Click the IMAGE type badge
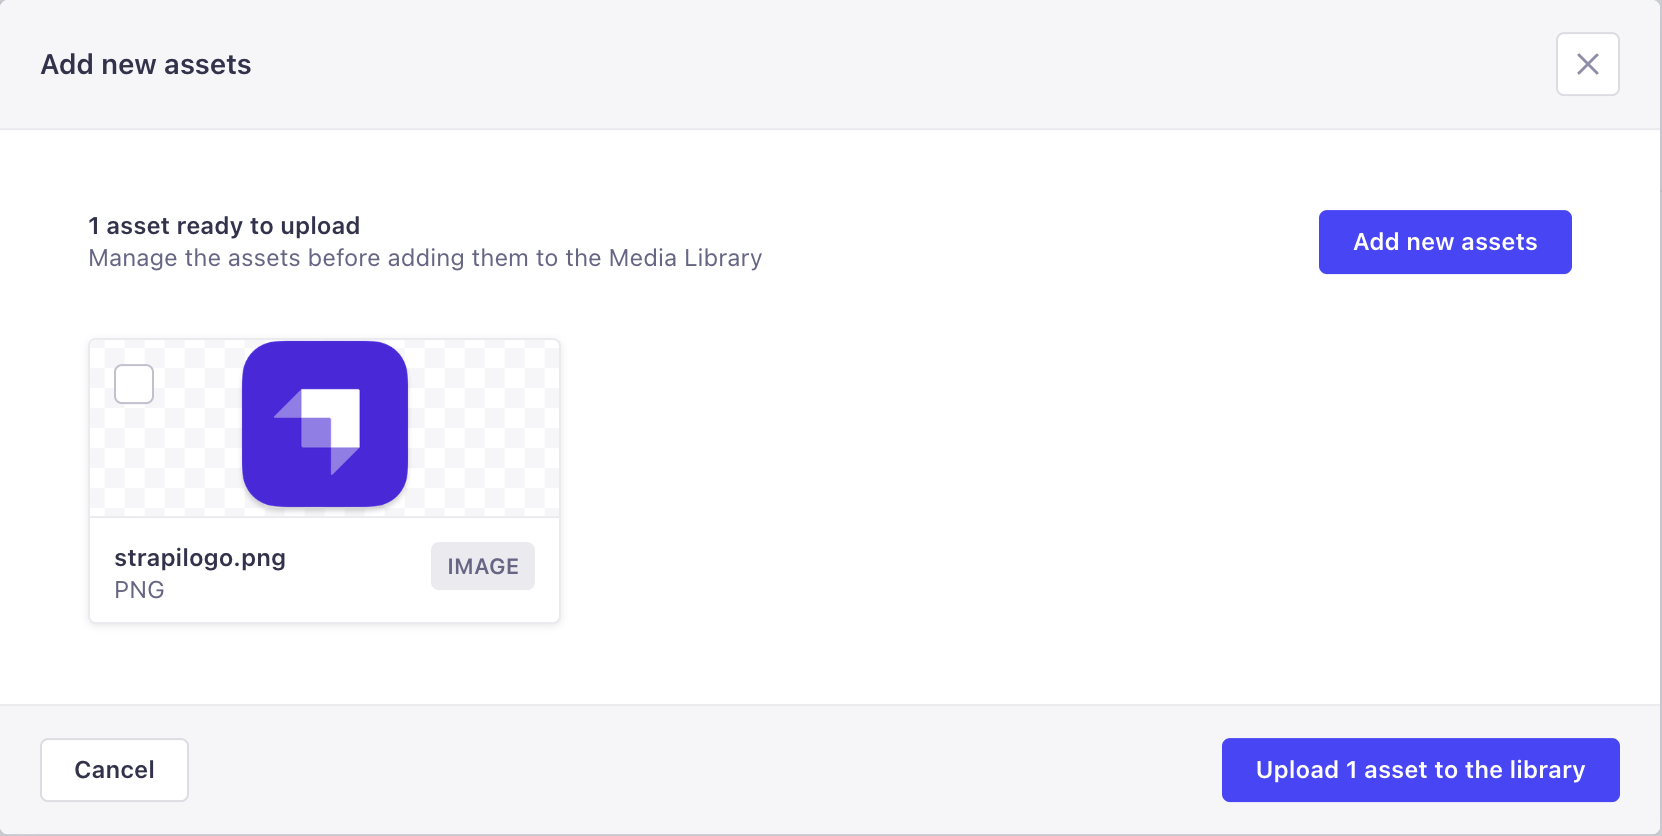The height and width of the screenshot is (836, 1662). point(482,565)
